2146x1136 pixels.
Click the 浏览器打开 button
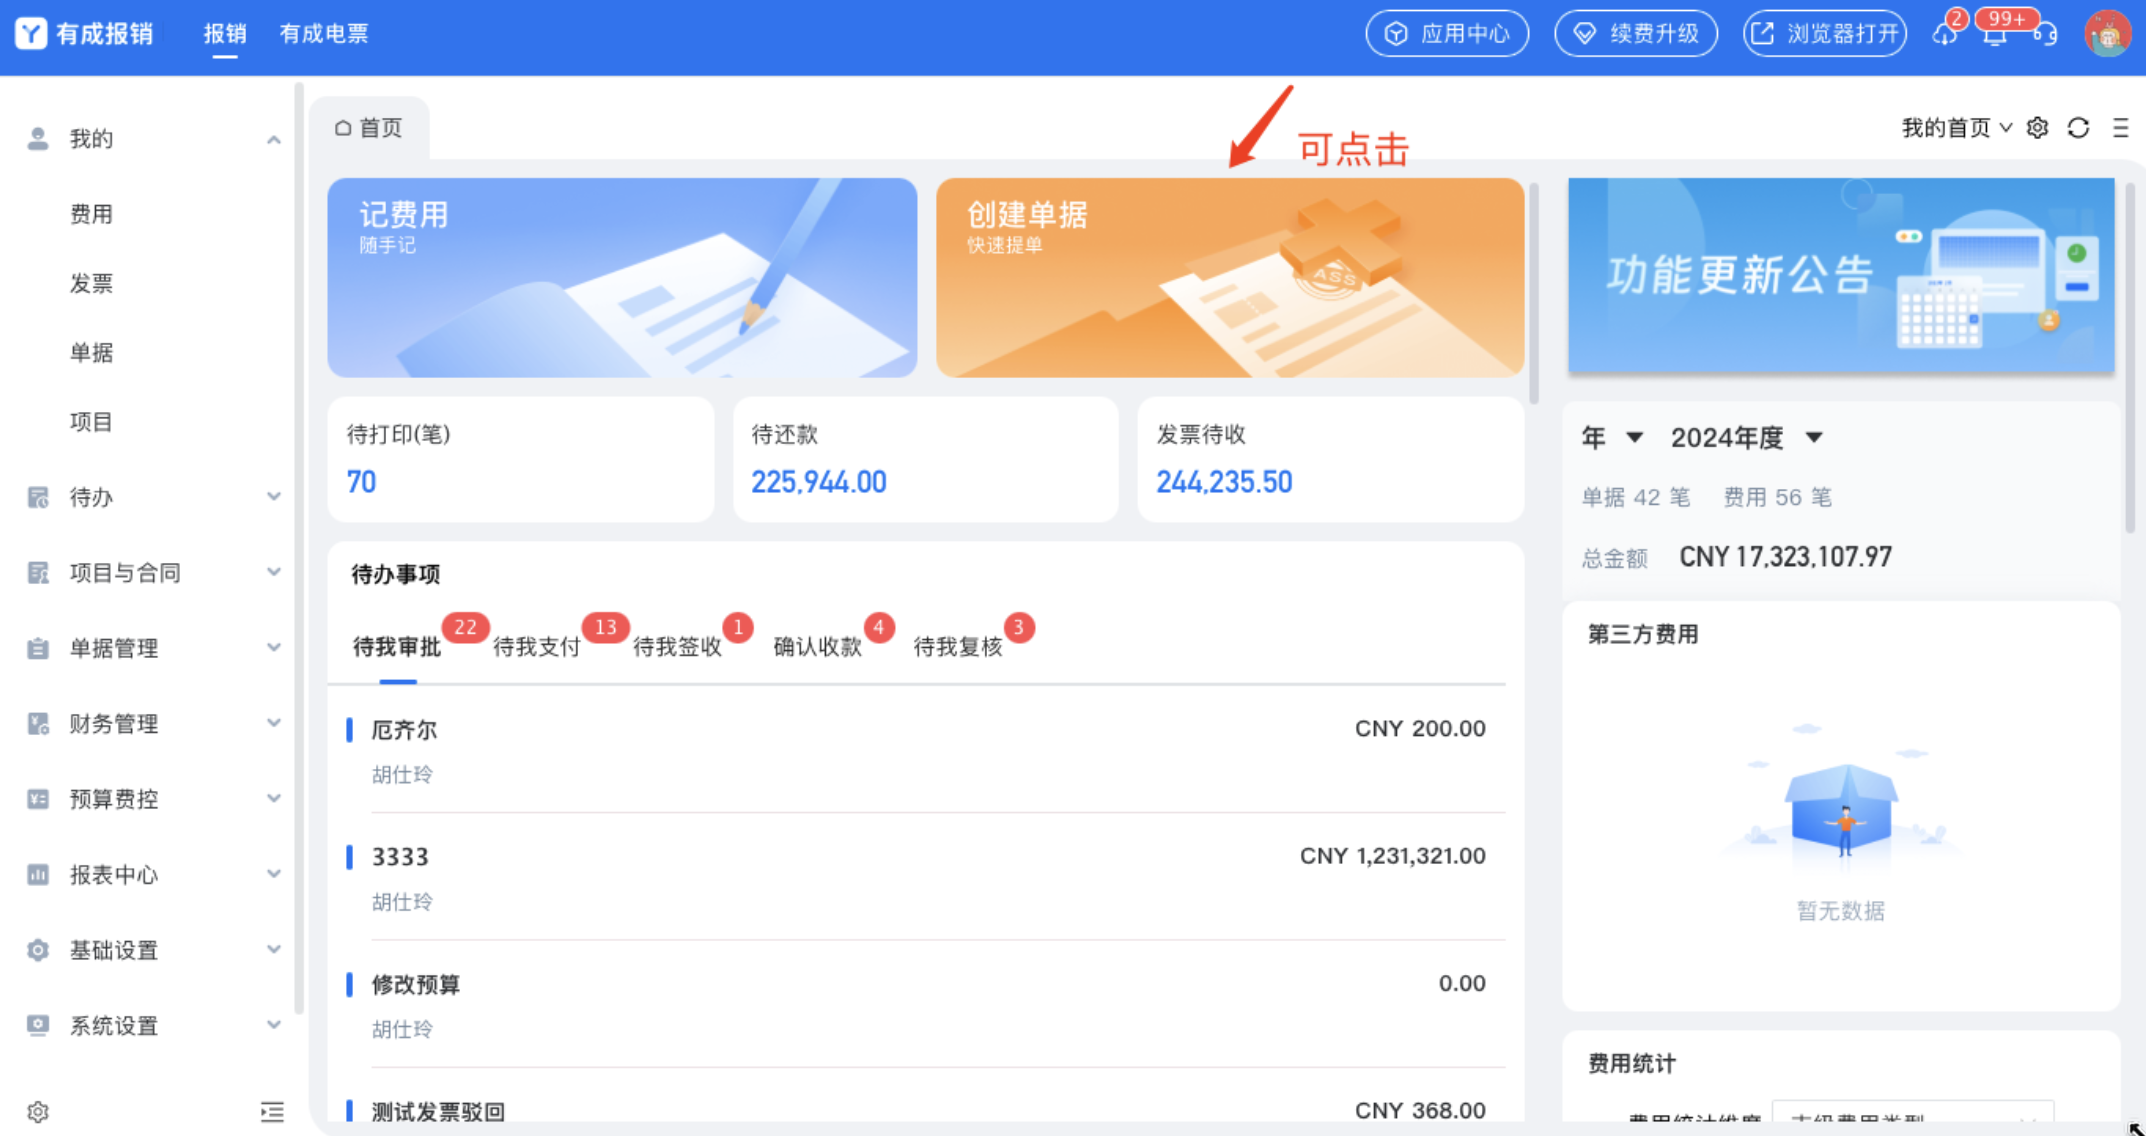1824,34
